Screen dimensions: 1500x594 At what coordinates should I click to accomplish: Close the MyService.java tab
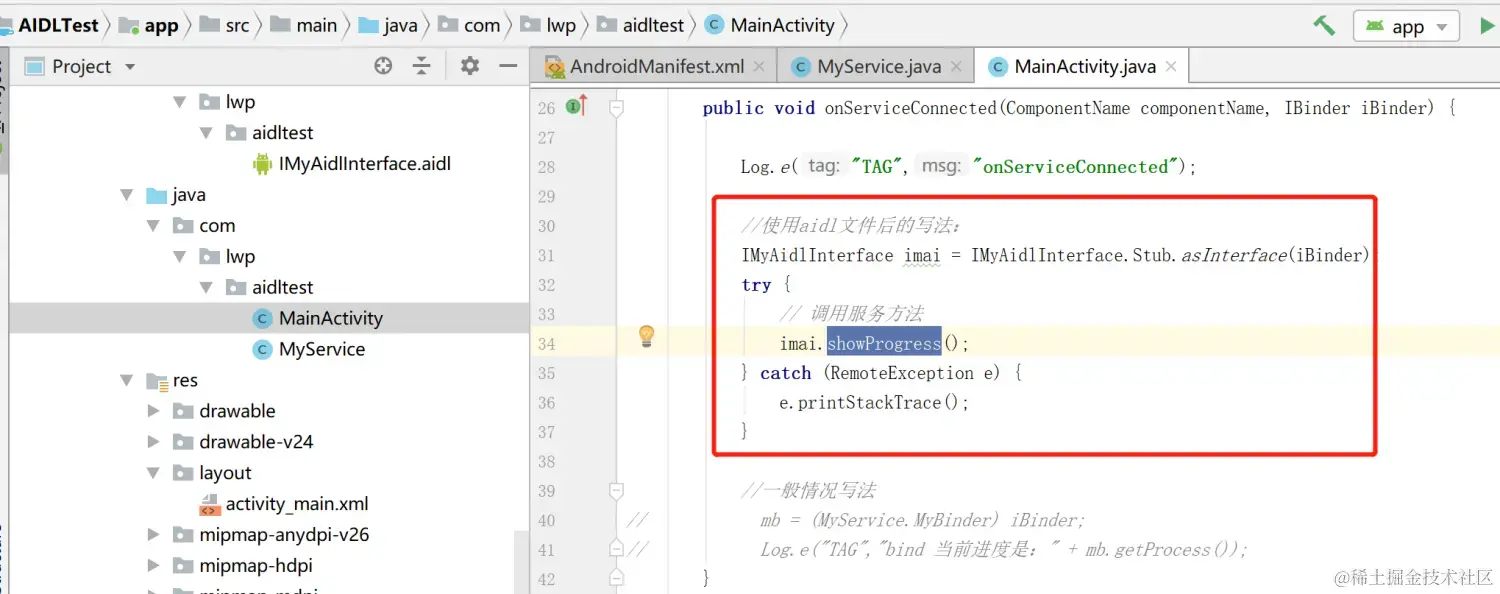click(x=957, y=67)
